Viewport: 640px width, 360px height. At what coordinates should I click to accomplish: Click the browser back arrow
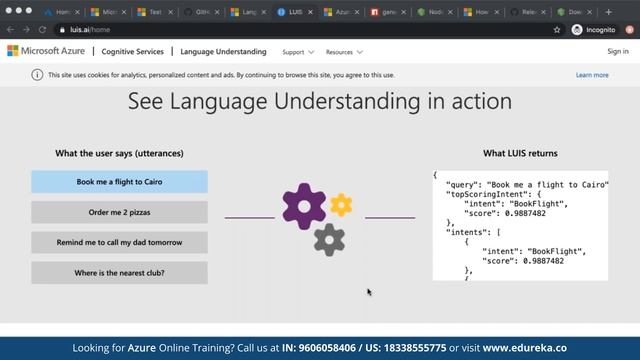[10, 30]
